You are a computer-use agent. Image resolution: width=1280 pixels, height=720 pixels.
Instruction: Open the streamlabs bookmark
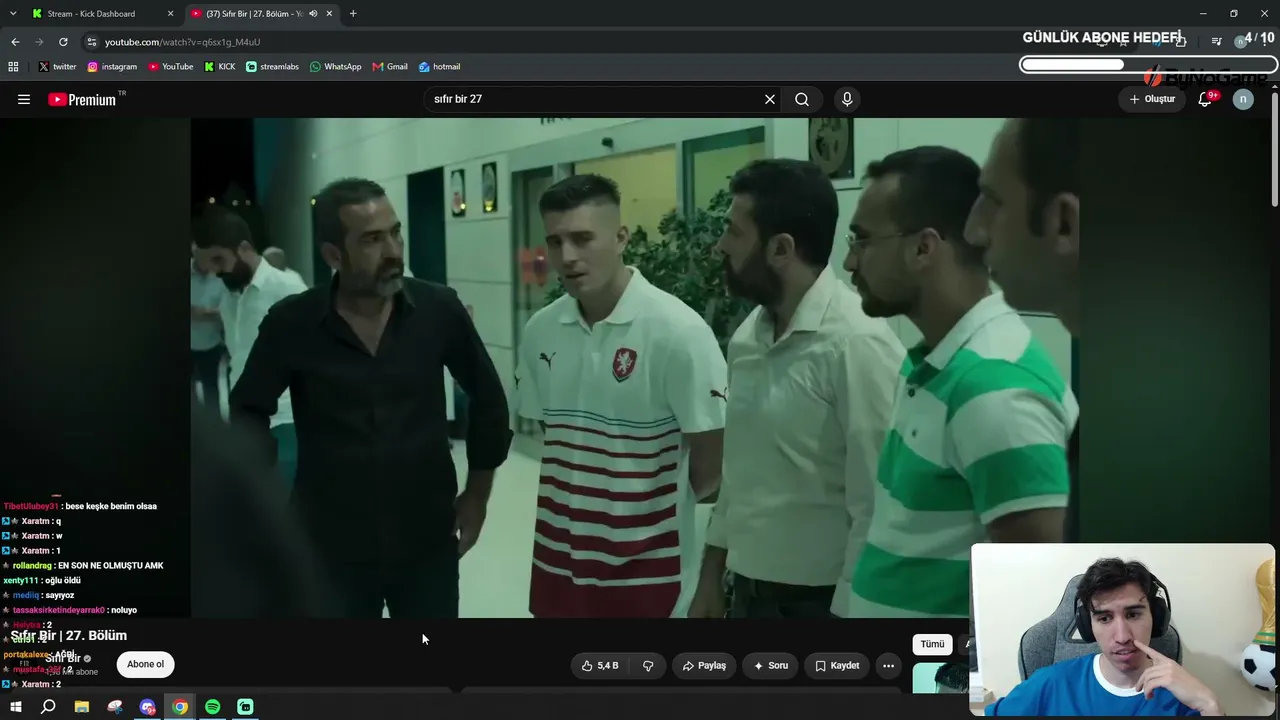pos(272,67)
